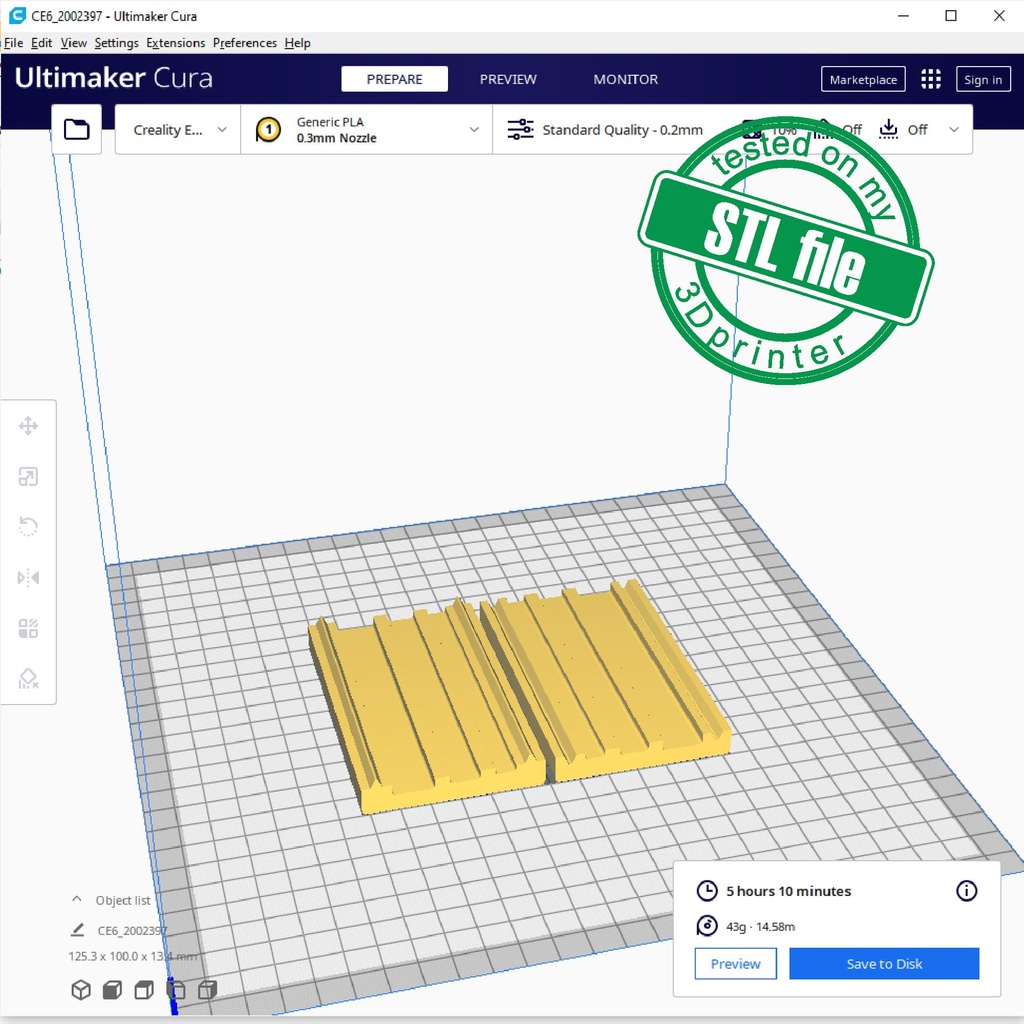Select the Support Blocker tool
The image size is (1024, 1024).
coord(28,680)
